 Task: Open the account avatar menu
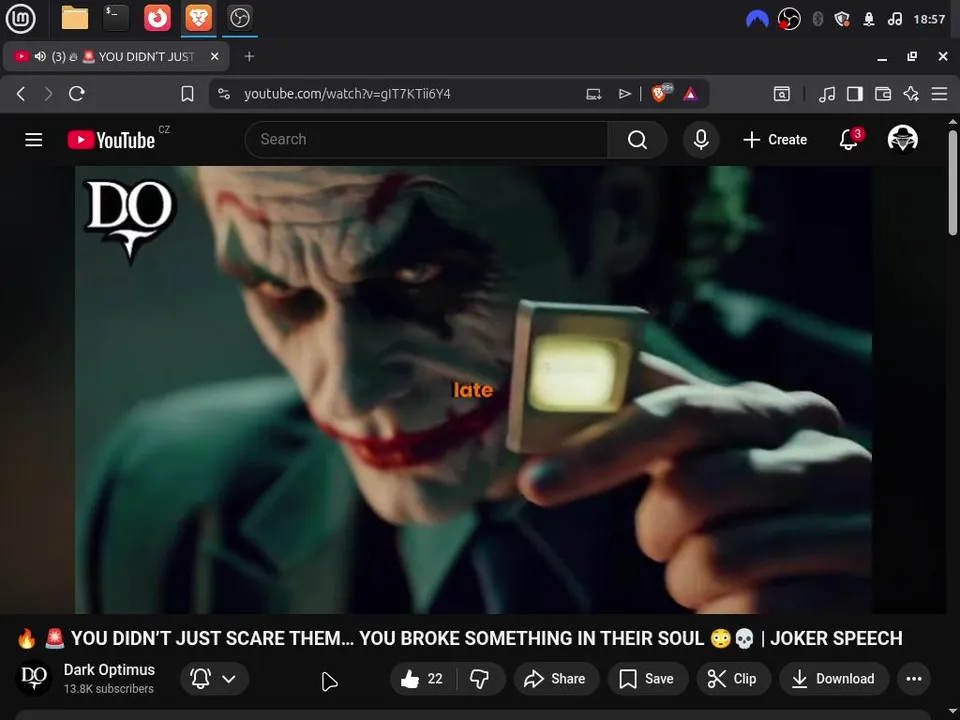tap(902, 139)
